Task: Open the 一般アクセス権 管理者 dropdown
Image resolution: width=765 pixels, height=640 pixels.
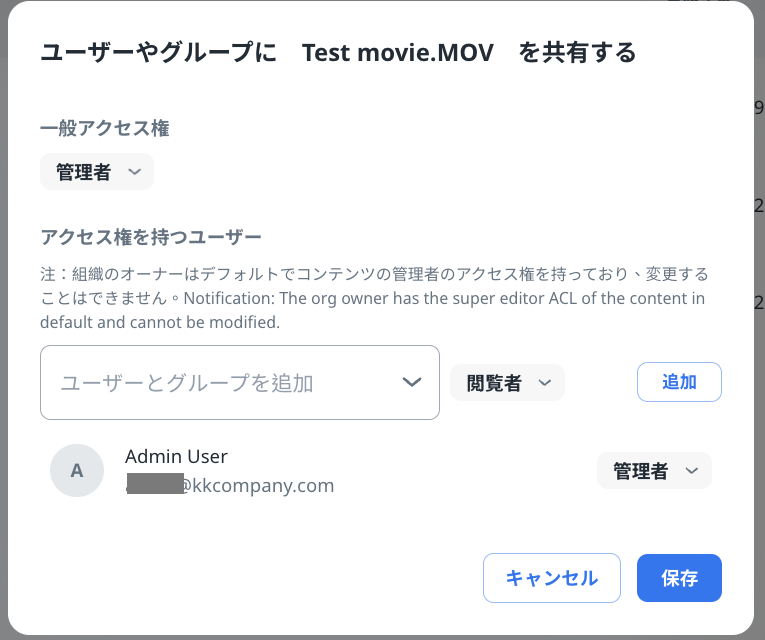Action: coord(96,172)
